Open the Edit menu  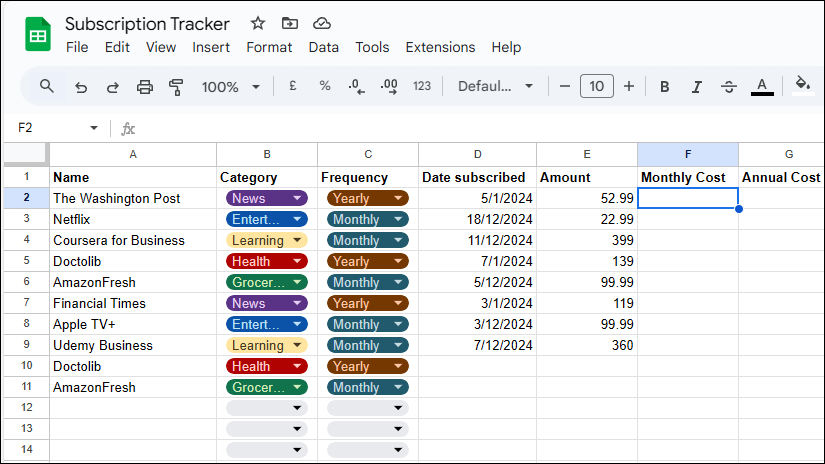click(117, 47)
